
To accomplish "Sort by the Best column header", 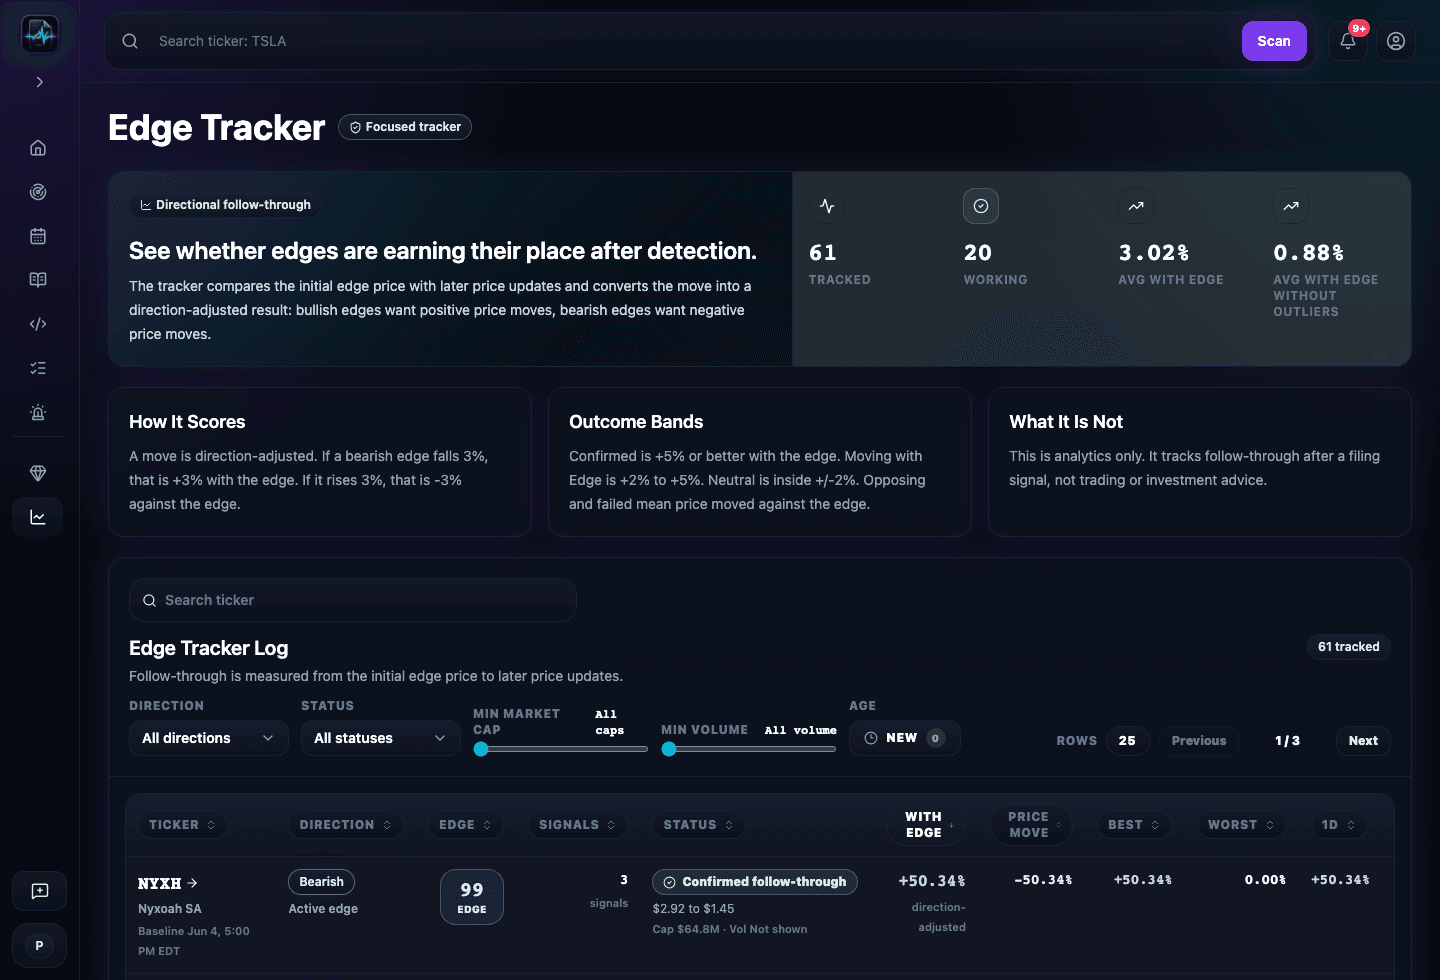I will pos(1133,825).
